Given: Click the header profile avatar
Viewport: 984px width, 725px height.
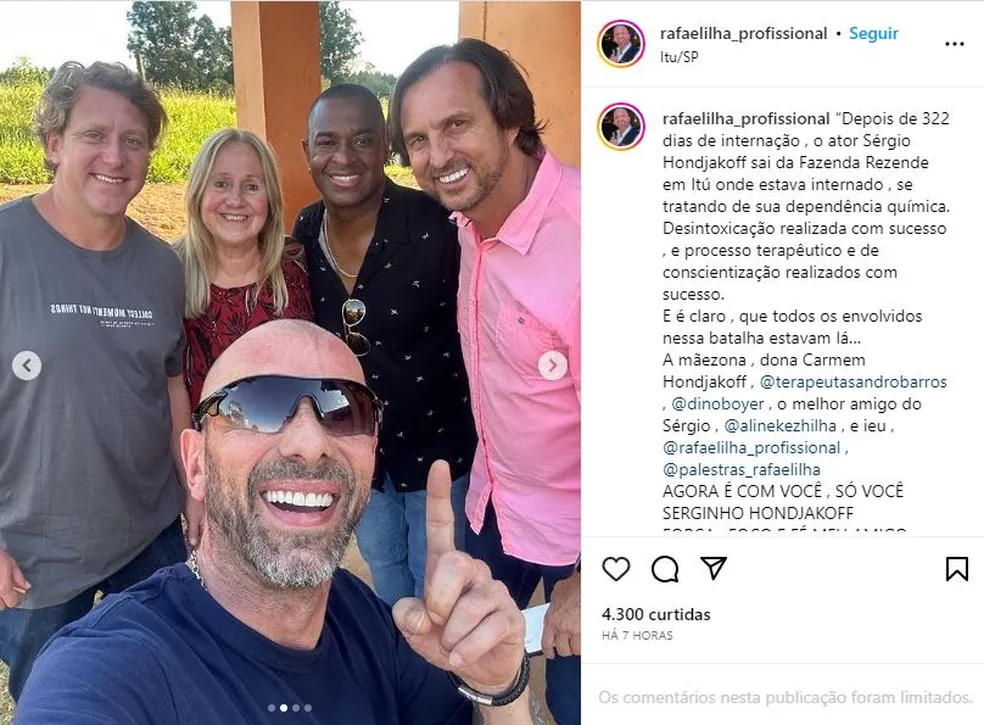Looking at the screenshot, I should coord(621,43).
